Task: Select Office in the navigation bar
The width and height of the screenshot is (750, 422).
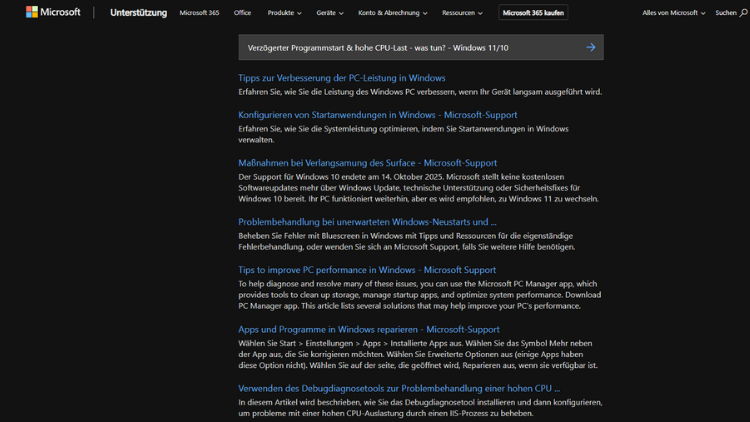Action: [x=242, y=13]
